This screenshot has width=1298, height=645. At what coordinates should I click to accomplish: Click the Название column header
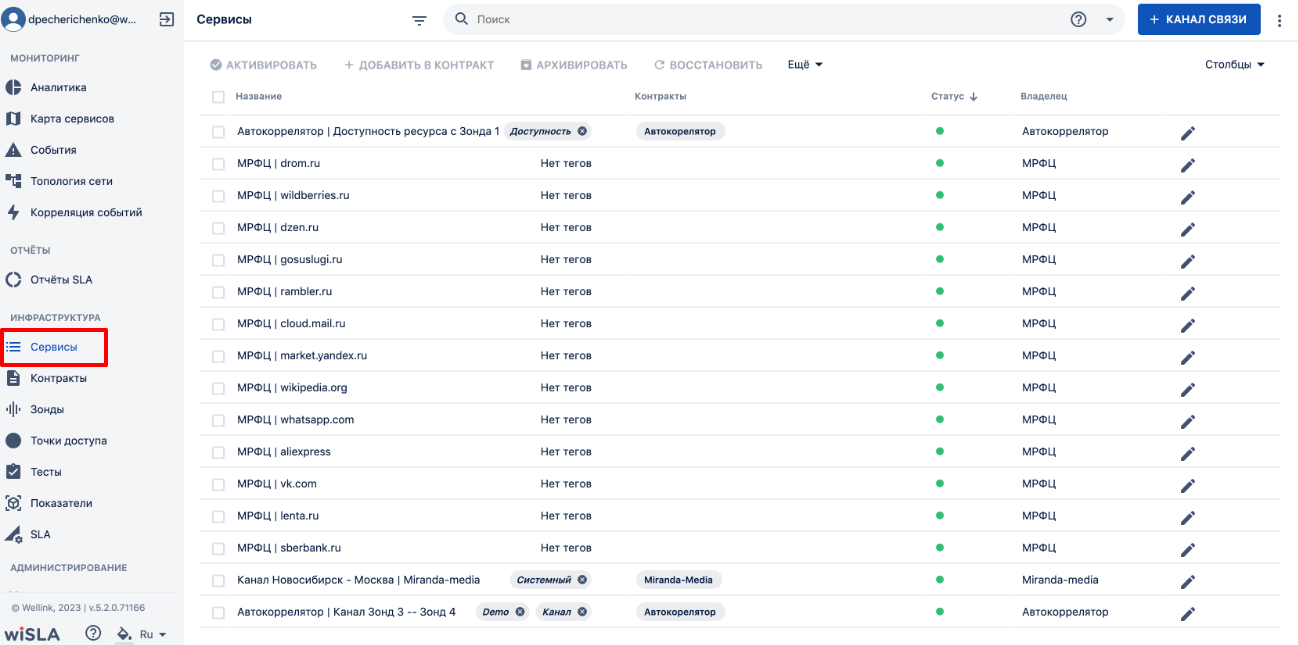259,96
